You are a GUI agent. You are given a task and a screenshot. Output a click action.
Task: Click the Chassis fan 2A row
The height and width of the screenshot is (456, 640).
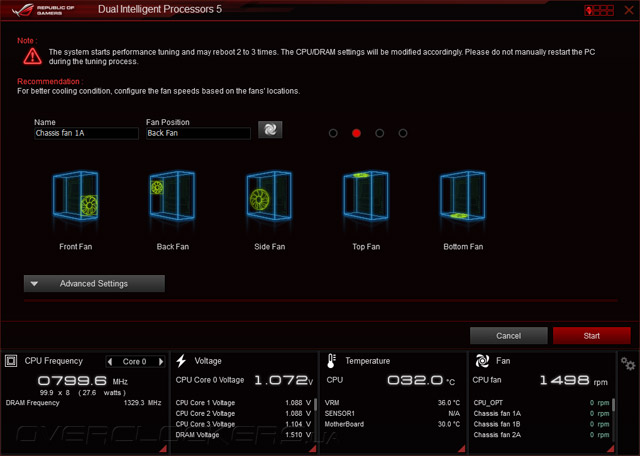[x=541, y=434]
